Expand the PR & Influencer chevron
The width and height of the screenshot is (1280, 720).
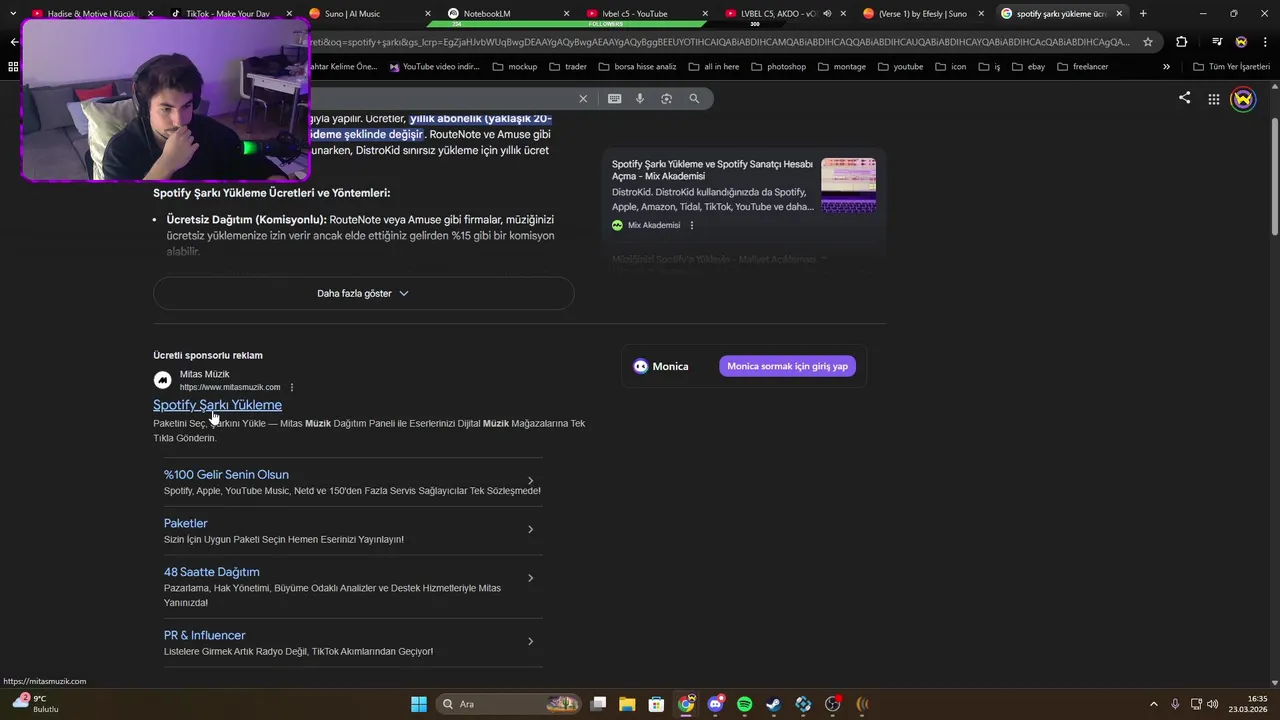coord(530,641)
